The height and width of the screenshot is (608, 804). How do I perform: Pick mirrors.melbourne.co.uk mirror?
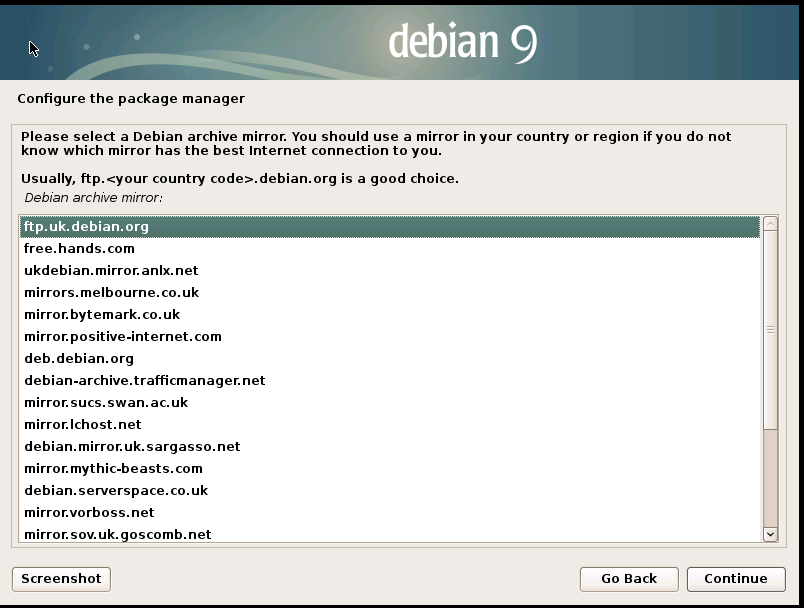[390, 293]
